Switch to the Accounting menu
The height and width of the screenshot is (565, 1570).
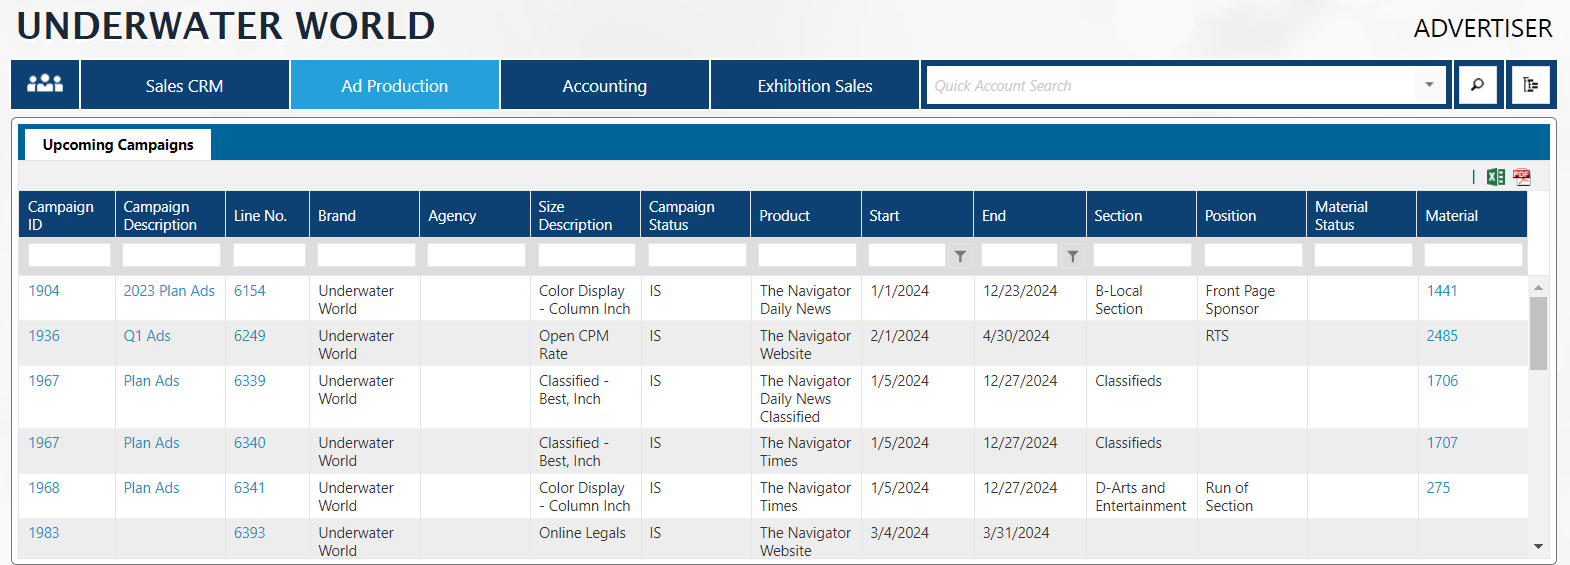[x=604, y=86]
